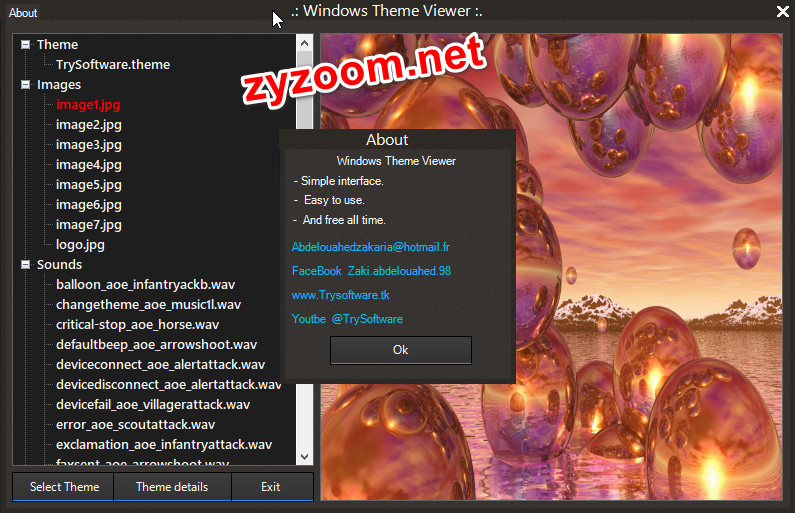Select logo.jpg in the tree
795x513 pixels.
(x=80, y=245)
